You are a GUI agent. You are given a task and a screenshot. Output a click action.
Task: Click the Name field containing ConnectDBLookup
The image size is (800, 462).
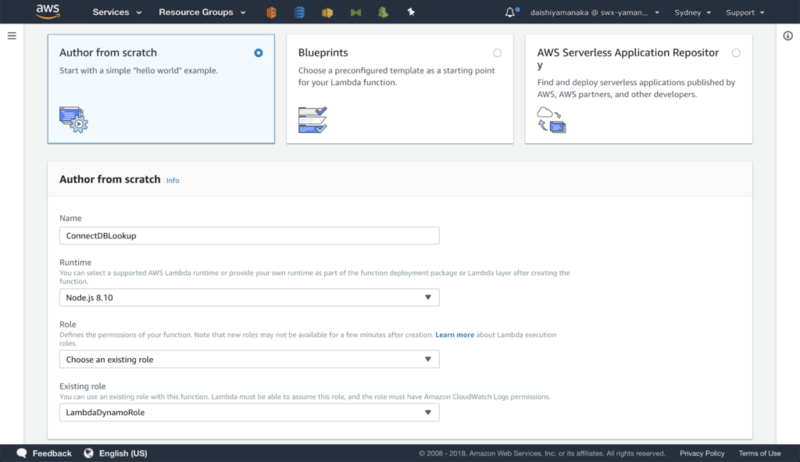[x=249, y=236]
